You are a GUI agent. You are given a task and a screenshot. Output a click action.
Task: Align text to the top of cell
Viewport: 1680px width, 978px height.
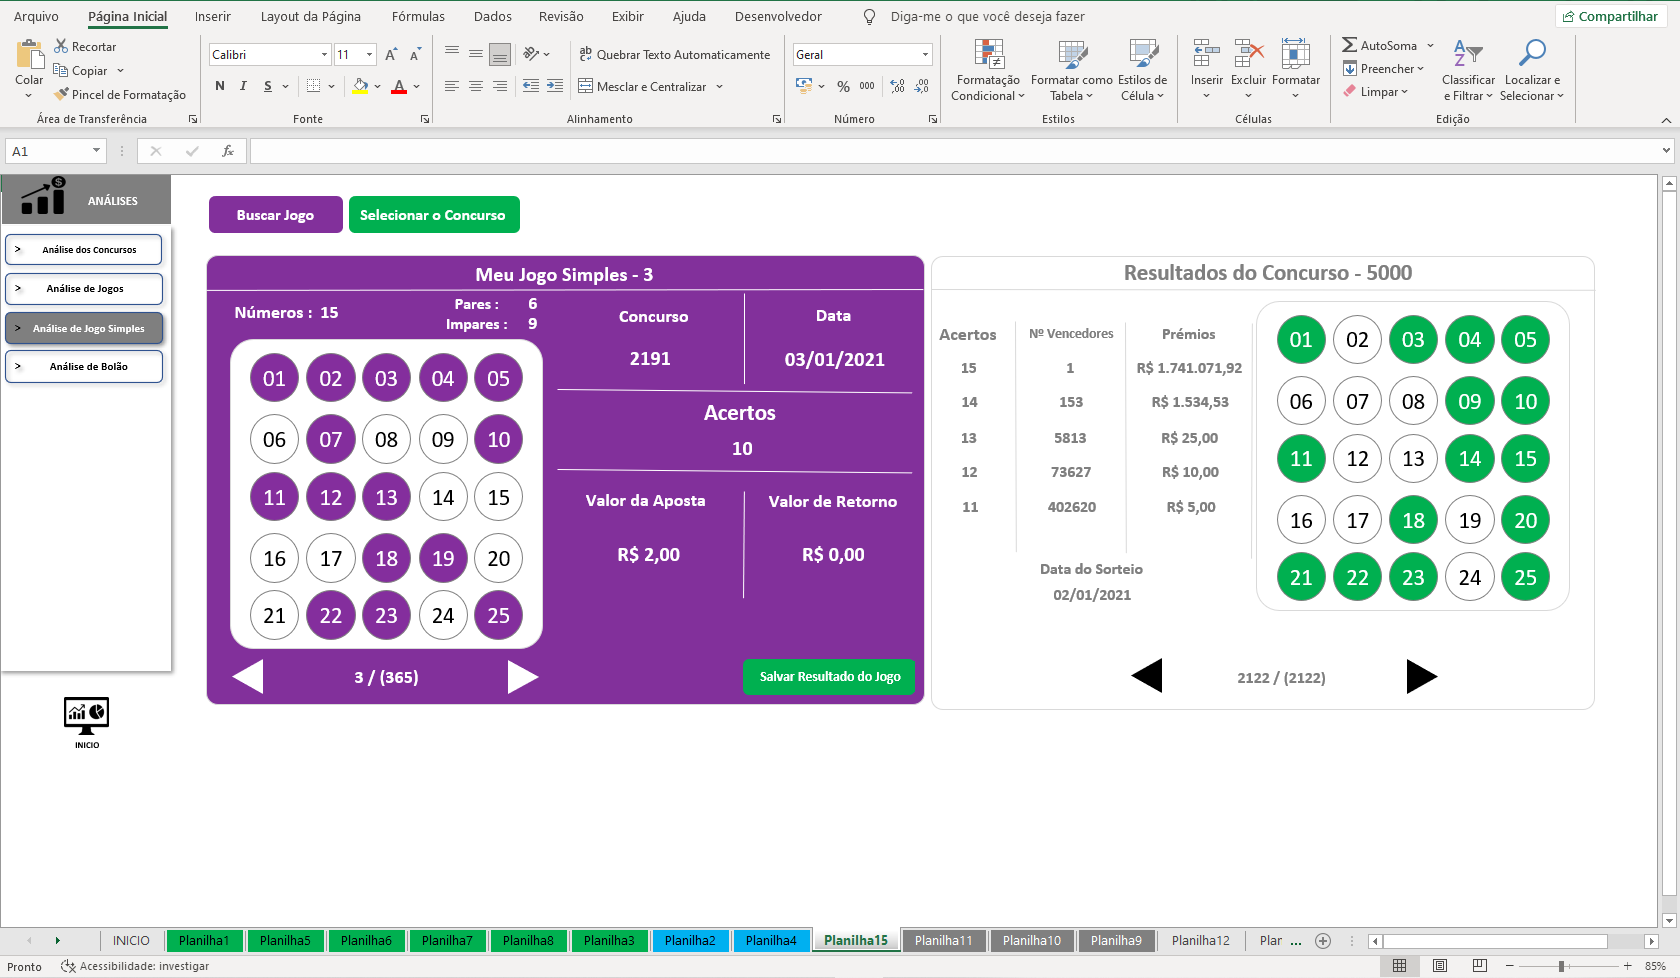pyautogui.click(x=452, y=52)
